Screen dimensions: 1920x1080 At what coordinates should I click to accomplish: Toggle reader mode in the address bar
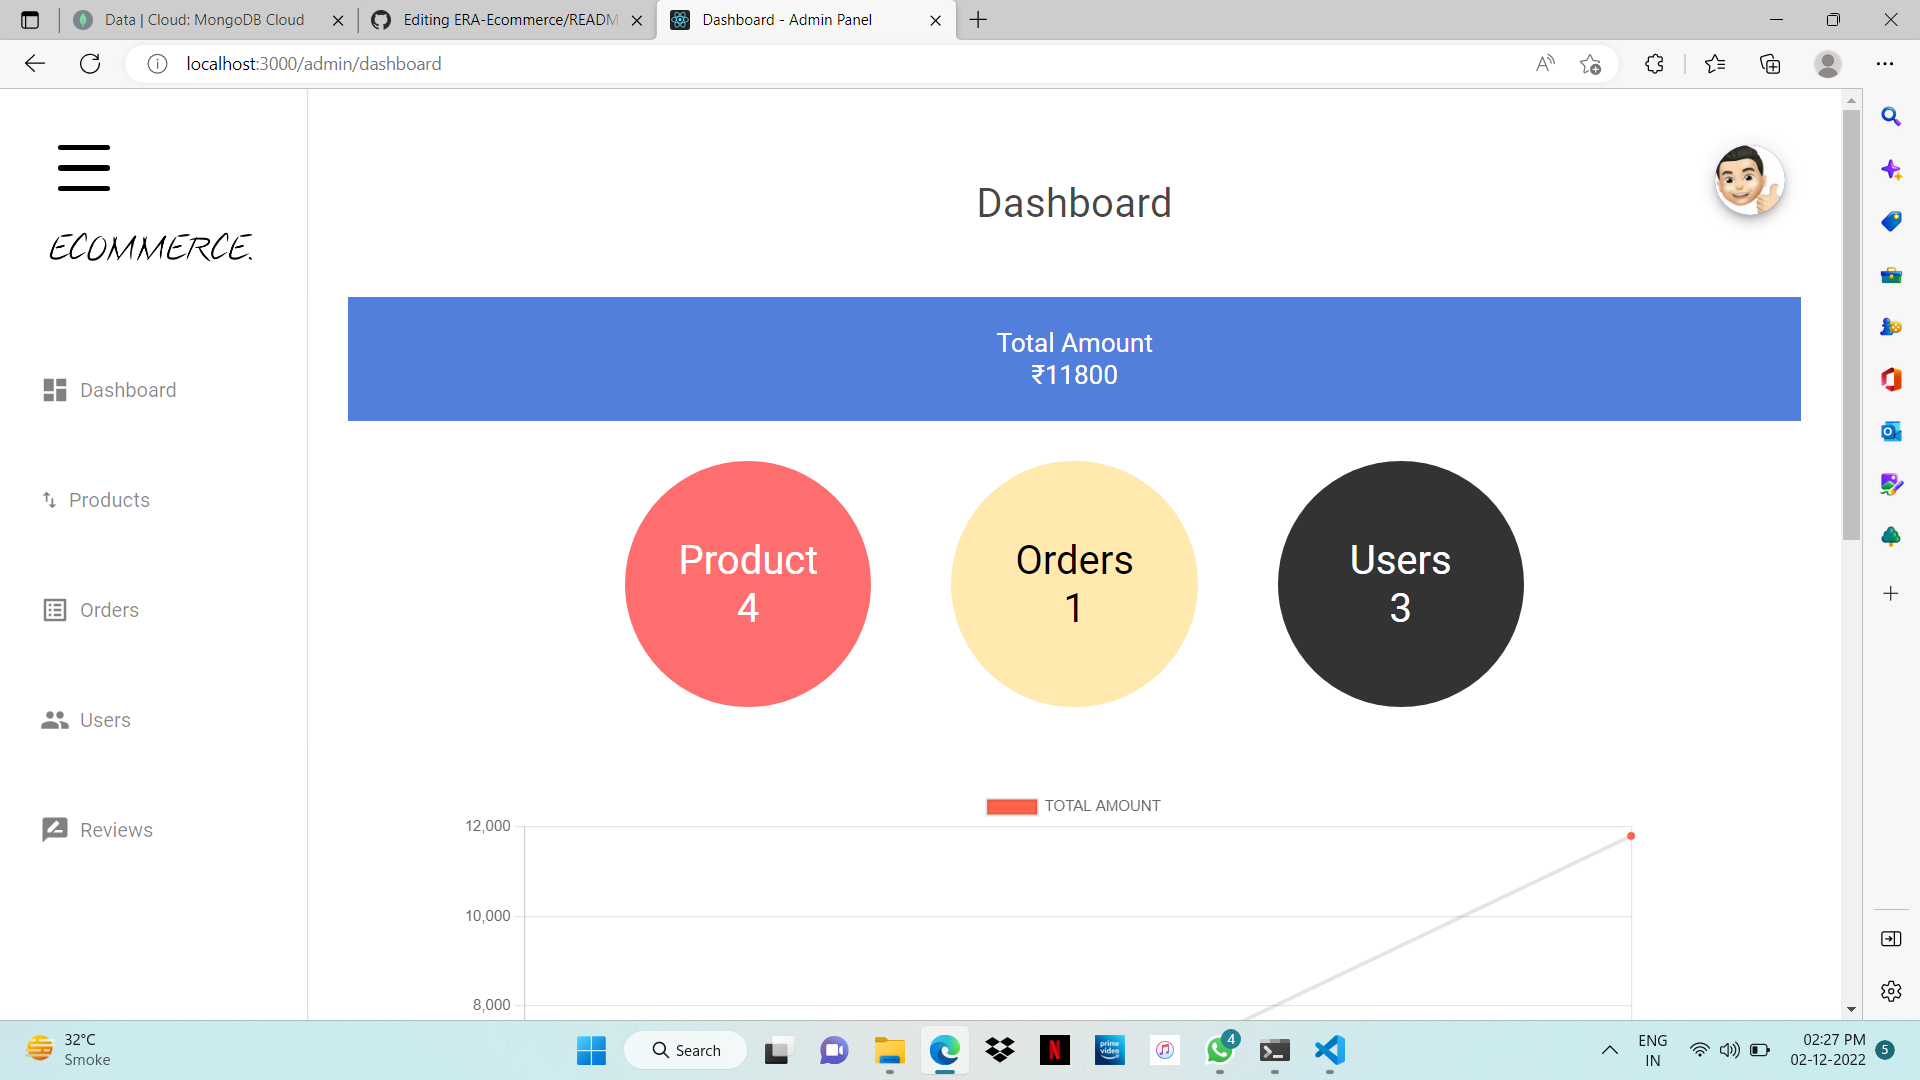1545,63
